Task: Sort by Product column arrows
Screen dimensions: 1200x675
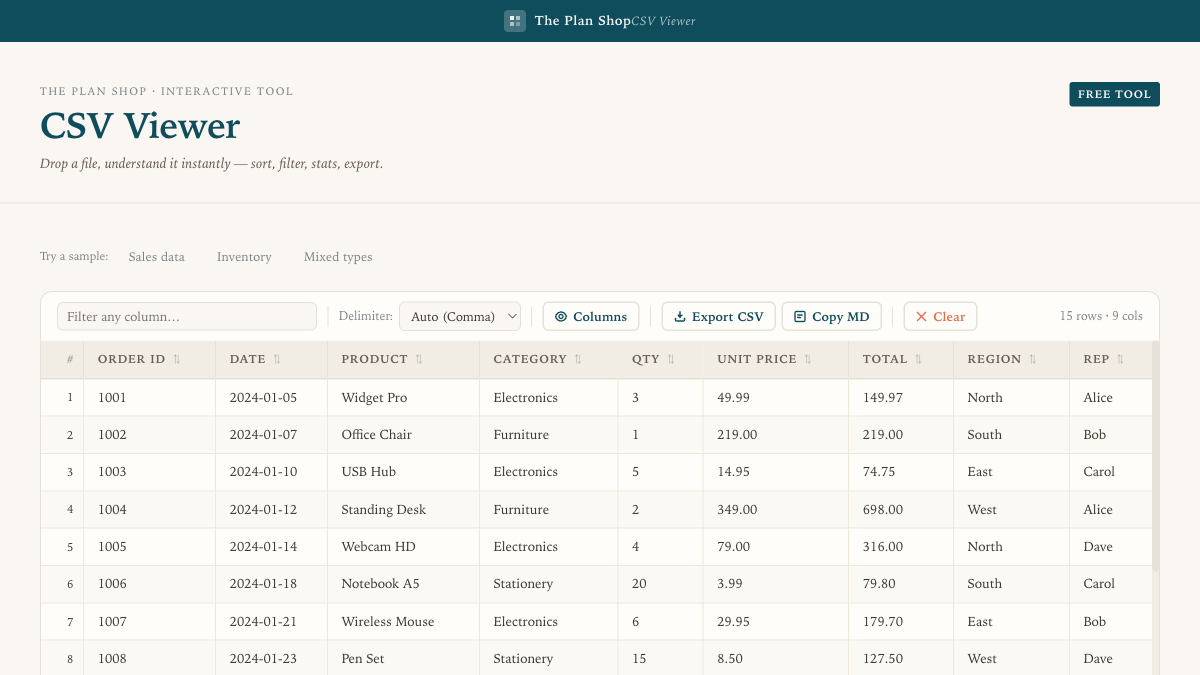Action: (419, 359)
